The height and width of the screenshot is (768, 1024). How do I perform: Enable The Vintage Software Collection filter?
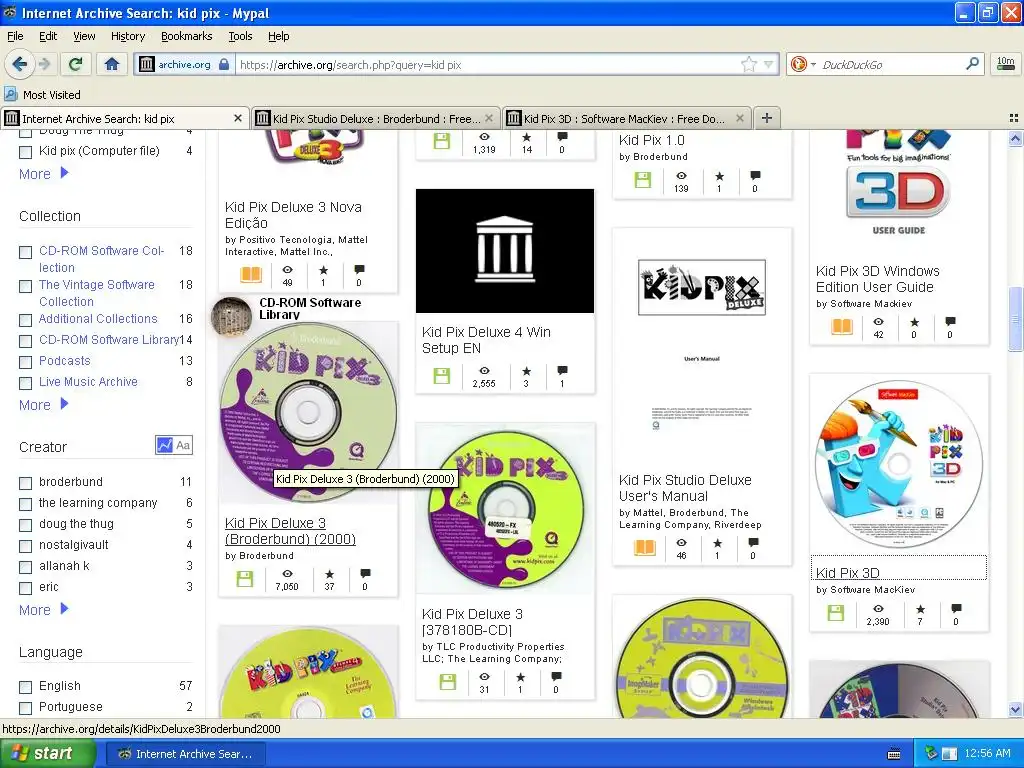(x=25, y=286)
